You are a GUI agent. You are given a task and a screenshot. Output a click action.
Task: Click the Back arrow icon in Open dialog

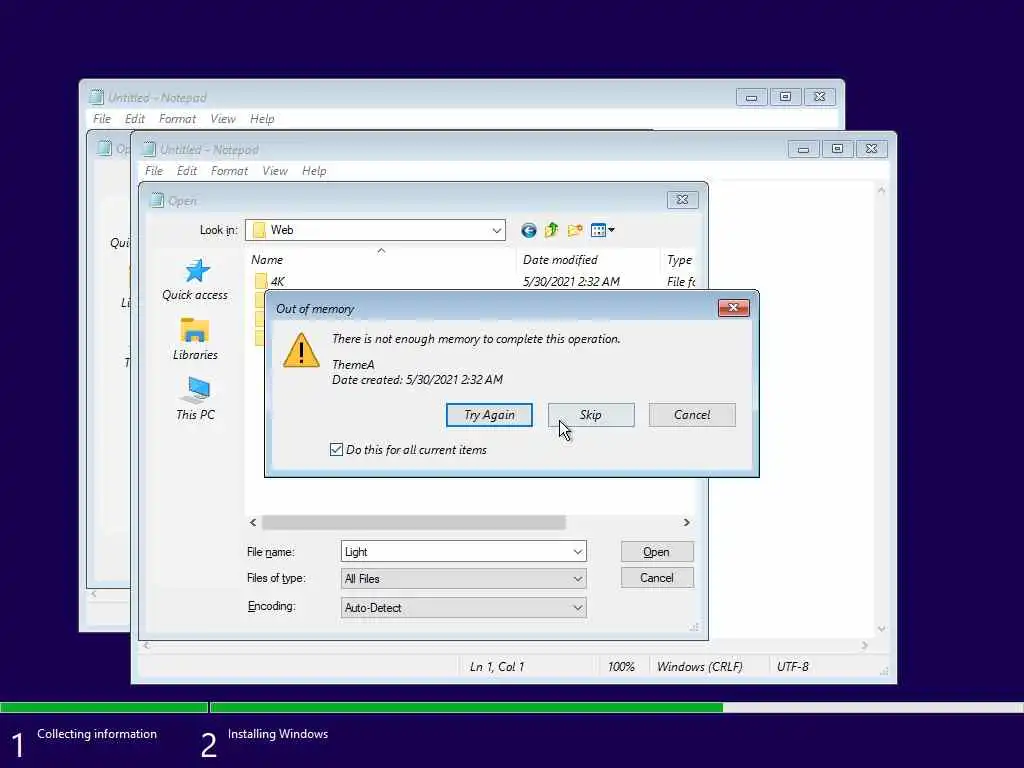(528, 230)
